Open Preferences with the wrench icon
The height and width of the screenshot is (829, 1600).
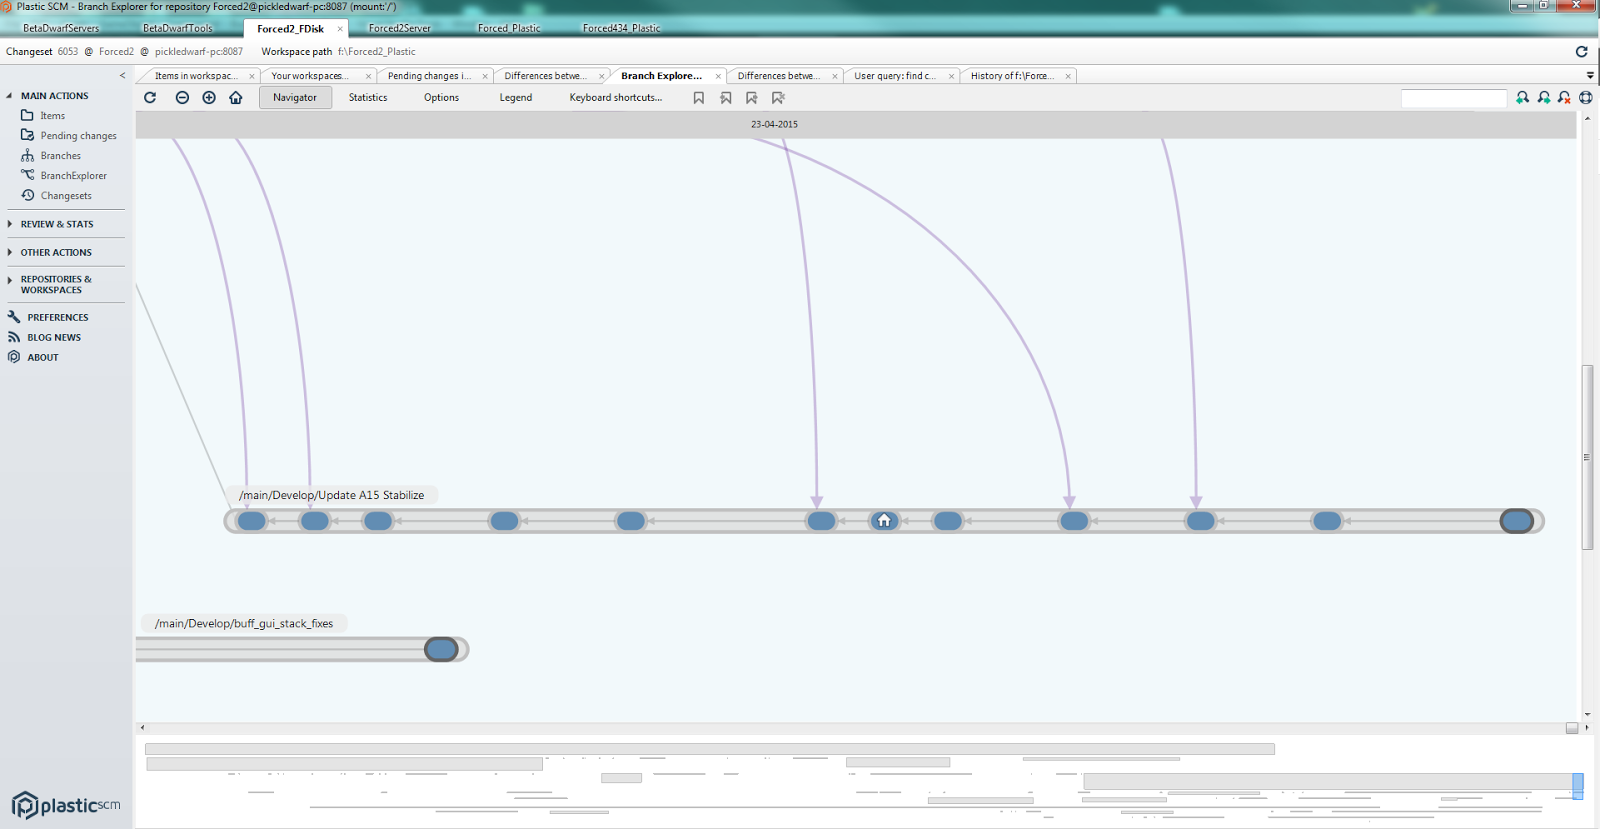coord(48,317)
